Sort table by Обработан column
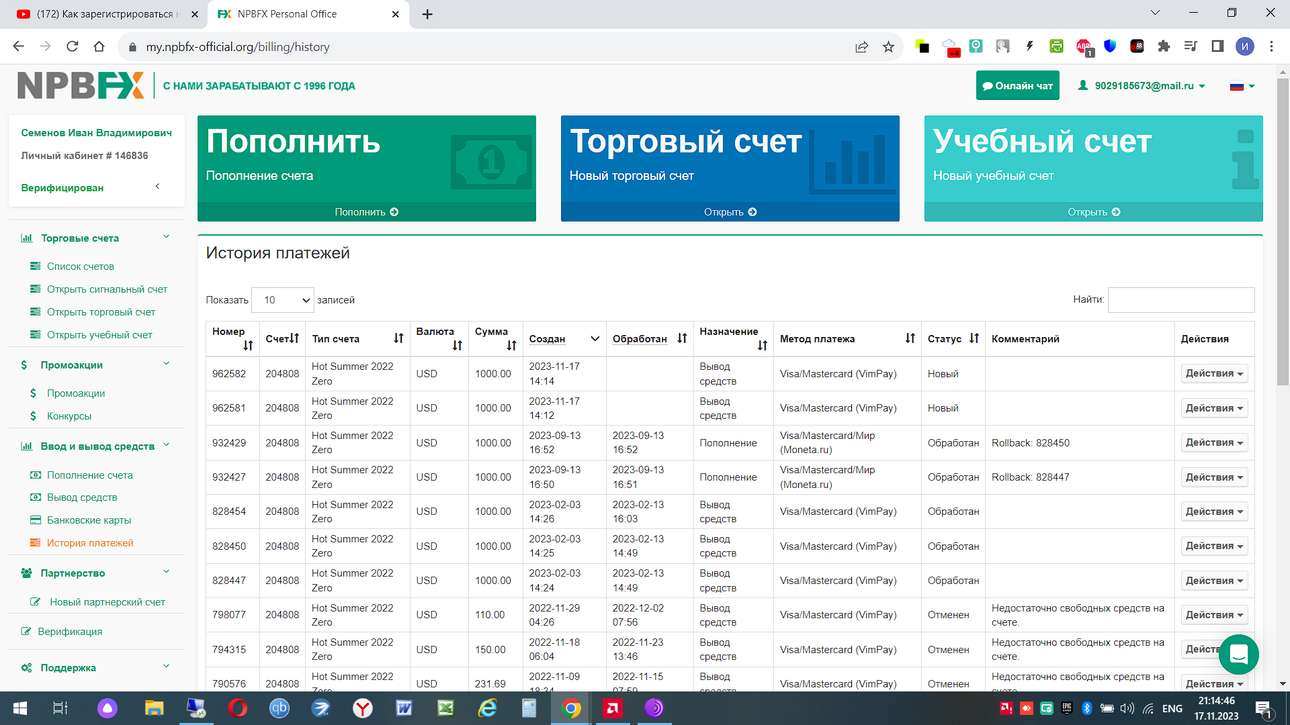 (x=650, y=339)
